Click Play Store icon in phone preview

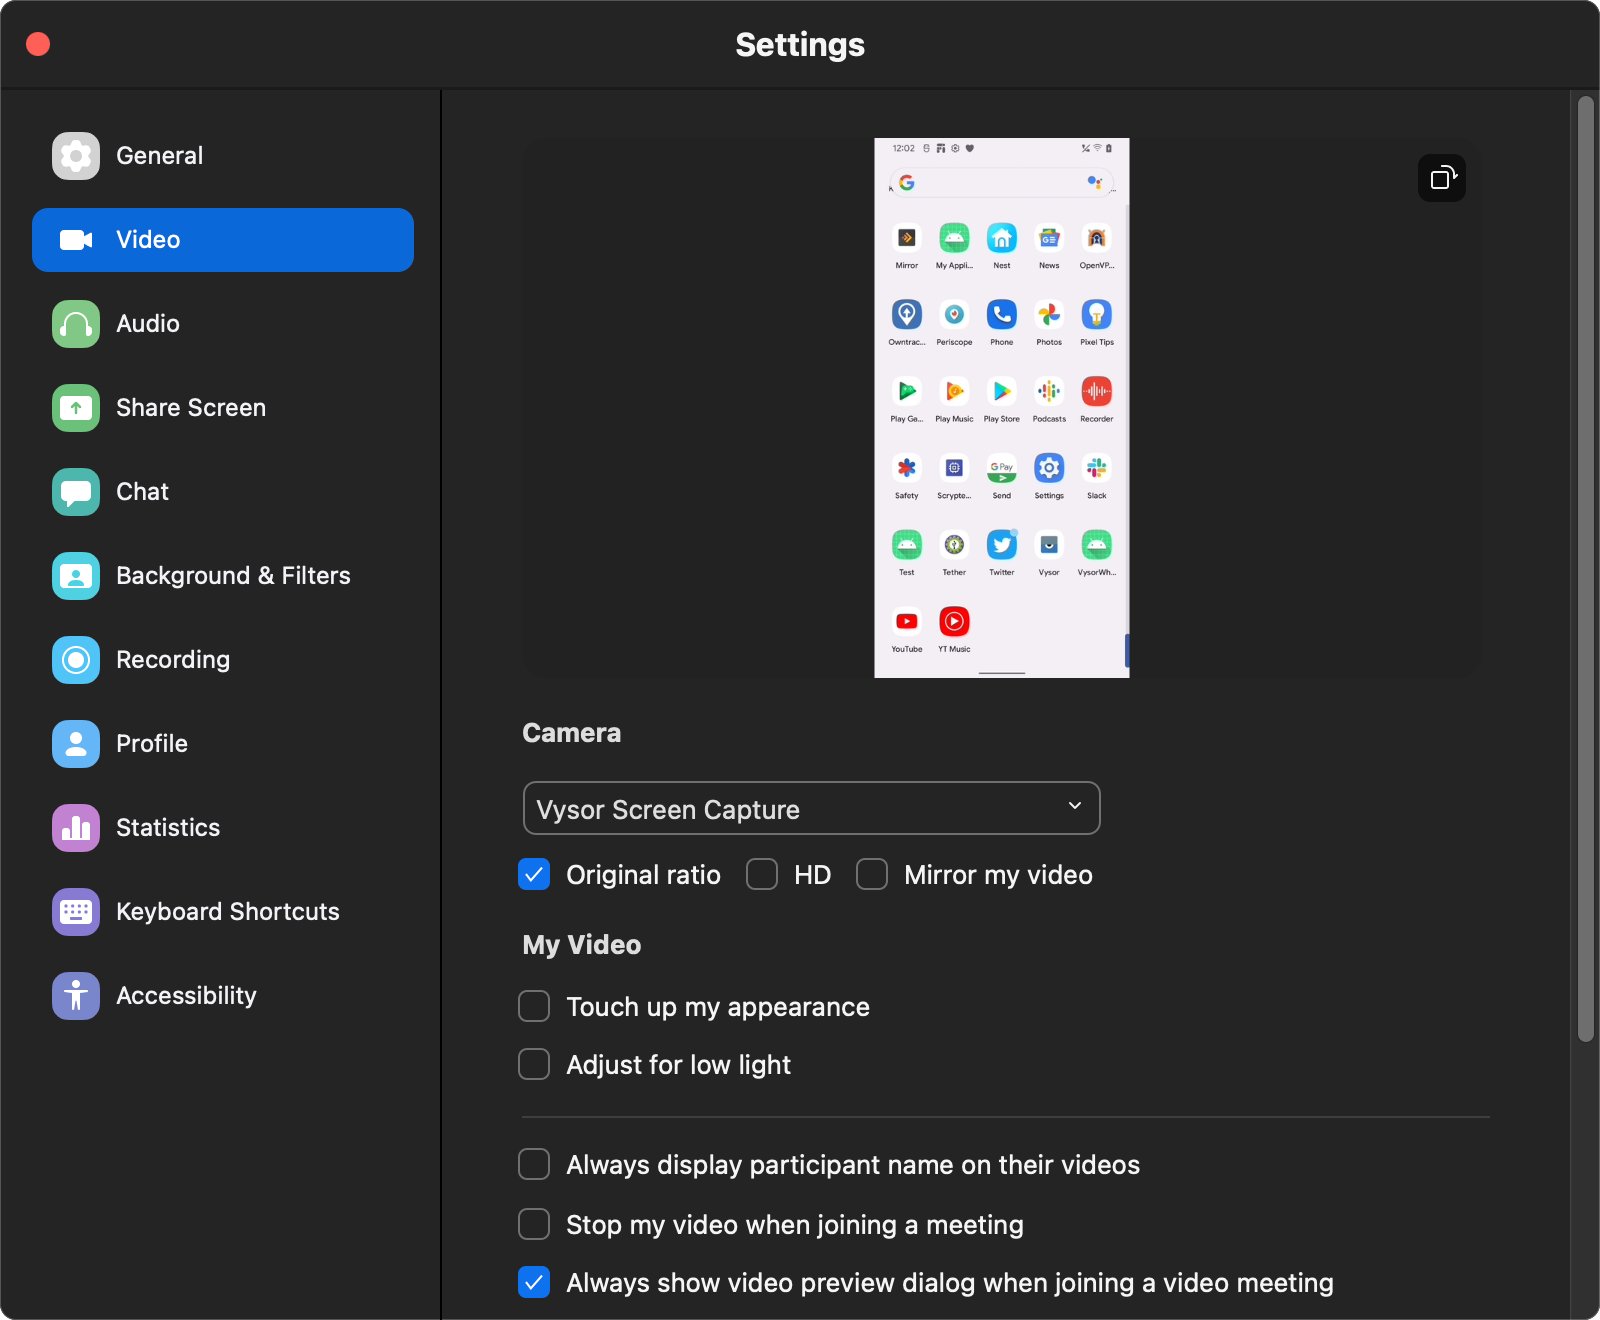click(x=1002, y=391)
